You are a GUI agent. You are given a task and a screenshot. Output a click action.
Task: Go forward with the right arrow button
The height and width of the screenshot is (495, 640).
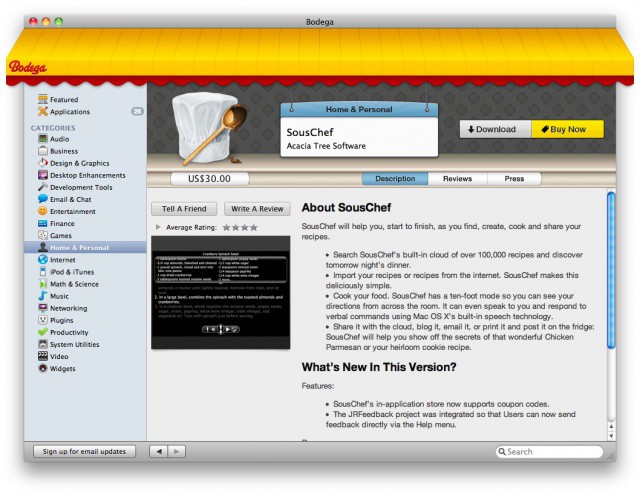click(x=177, y=451)
